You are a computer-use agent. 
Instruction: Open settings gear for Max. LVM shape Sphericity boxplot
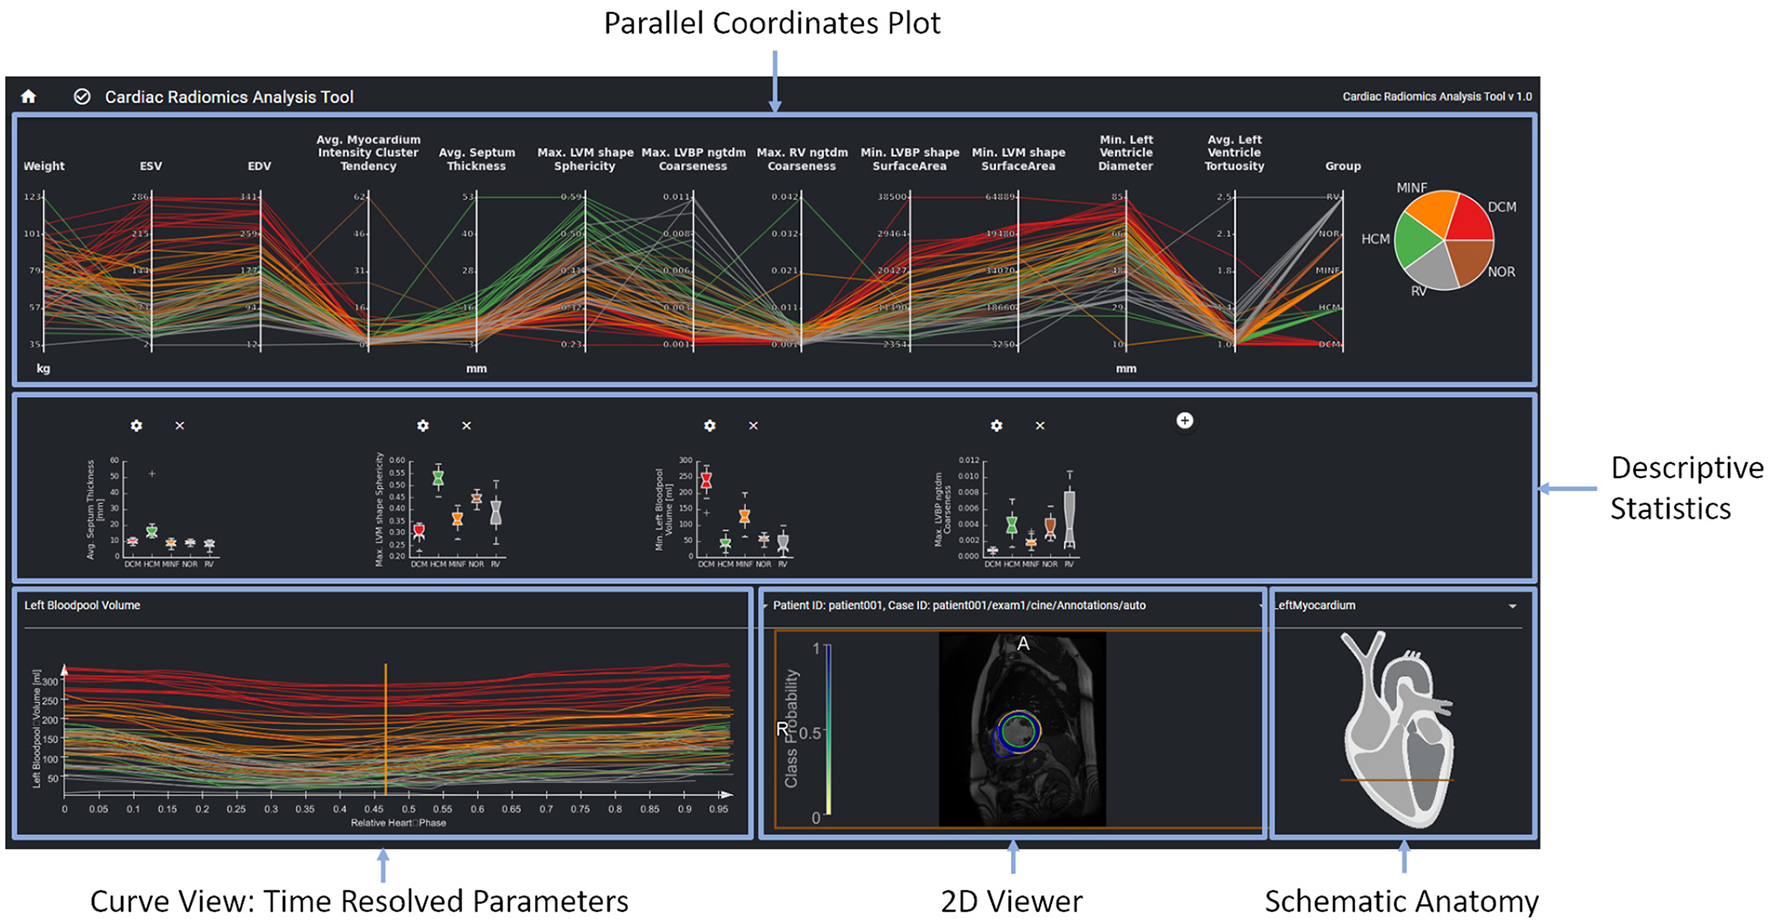pos(423,426)
